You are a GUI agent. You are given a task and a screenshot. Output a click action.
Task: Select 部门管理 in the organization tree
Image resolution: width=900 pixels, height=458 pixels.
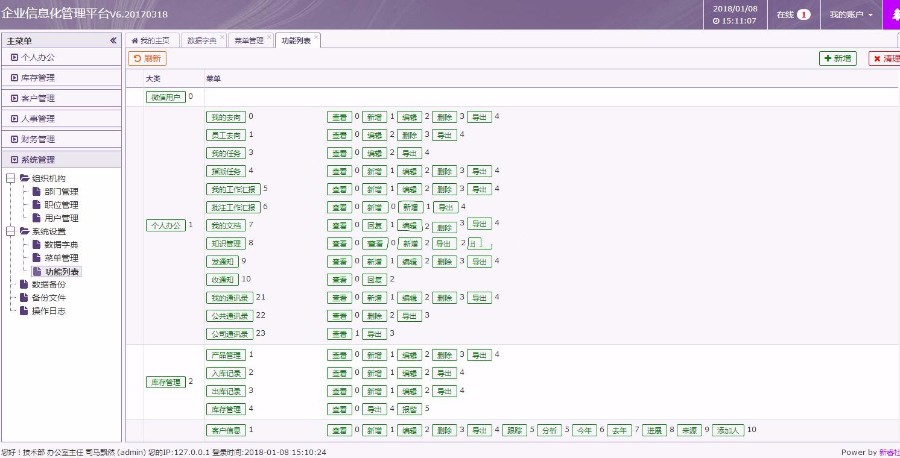point(61,191)
